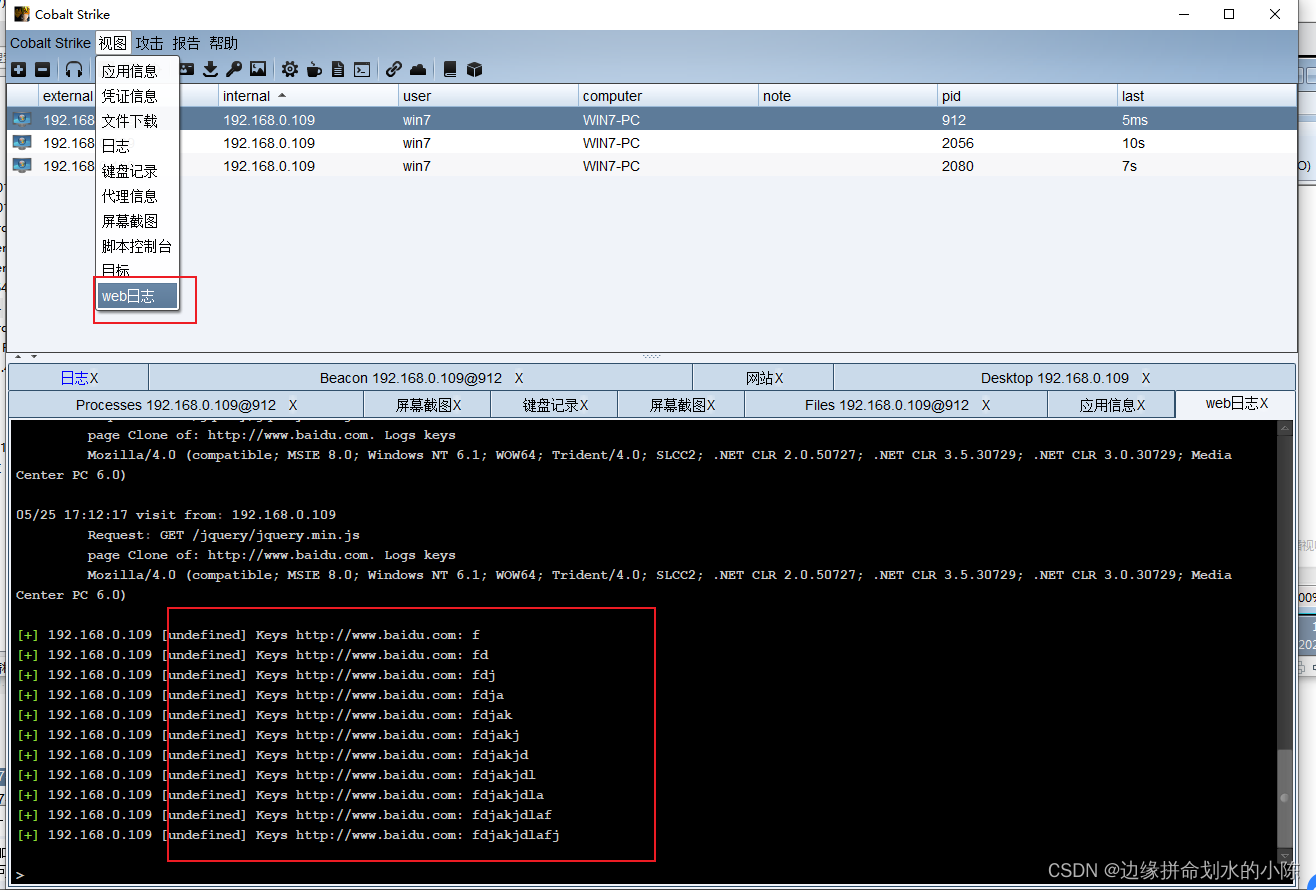Sort by the pid column header

pos(1028,96)
